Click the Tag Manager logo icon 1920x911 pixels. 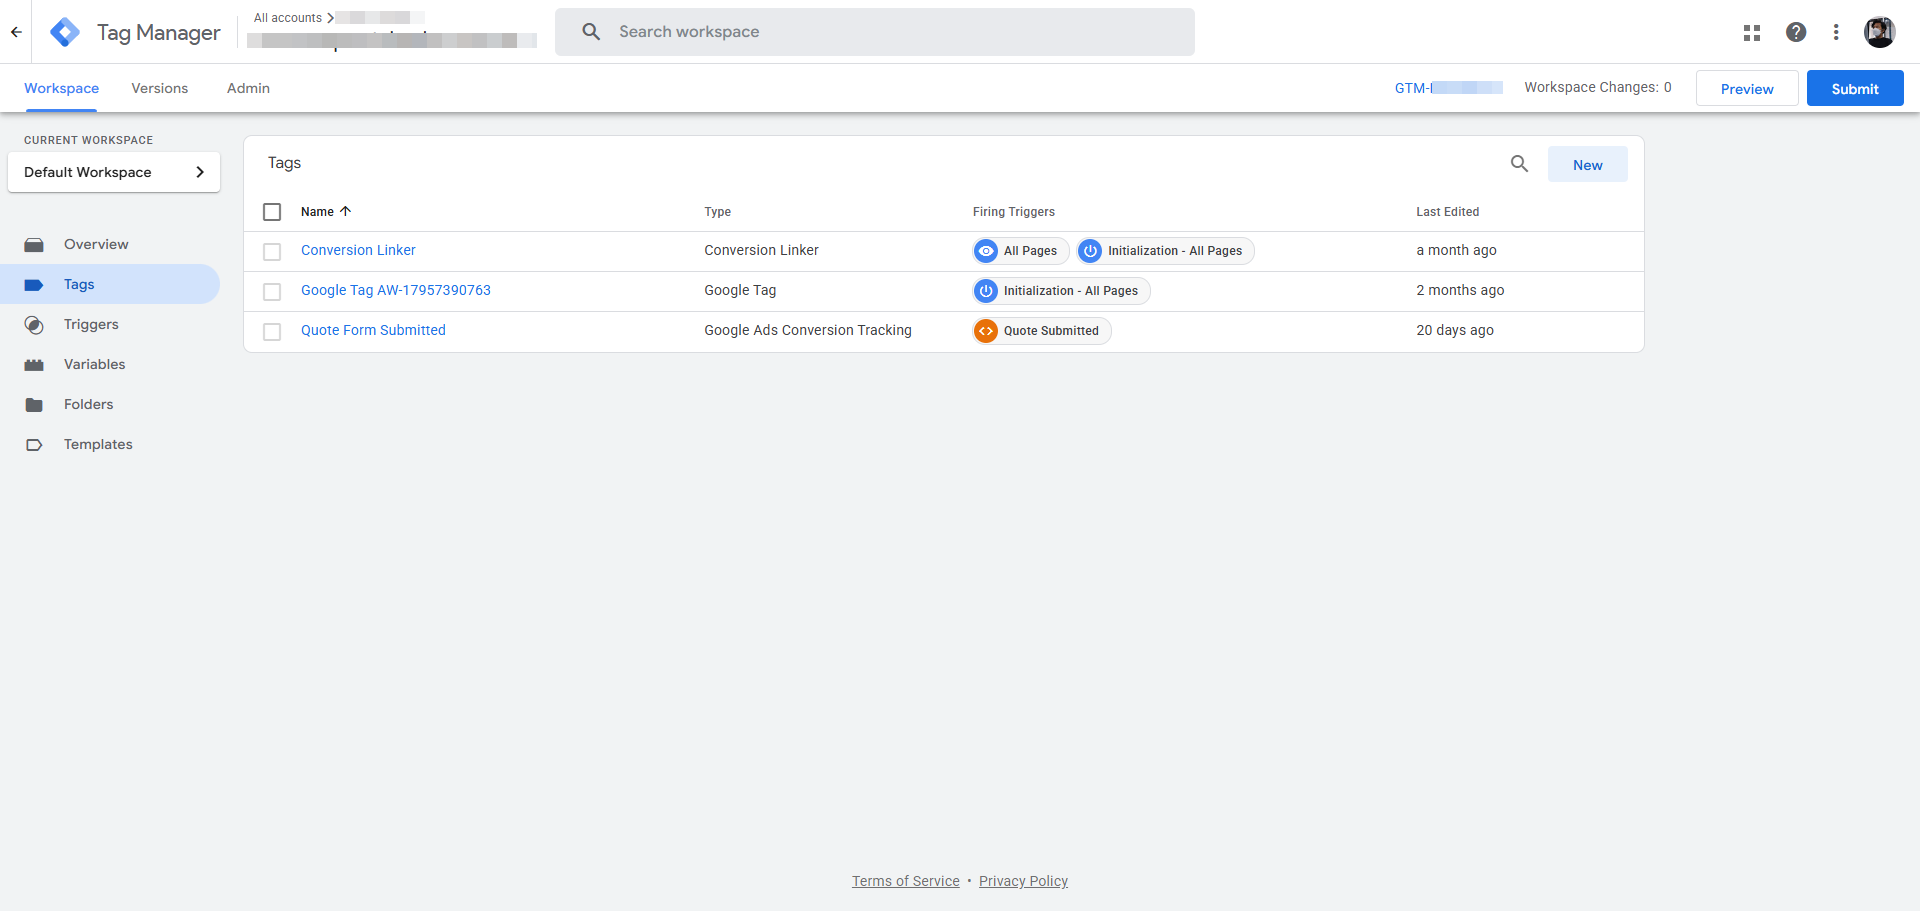pyautogui.click(x=65, y=32)
